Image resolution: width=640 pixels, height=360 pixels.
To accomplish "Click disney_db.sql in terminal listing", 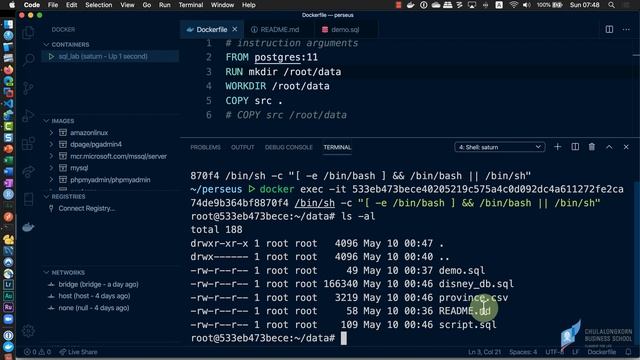I will tap(476, 284).
